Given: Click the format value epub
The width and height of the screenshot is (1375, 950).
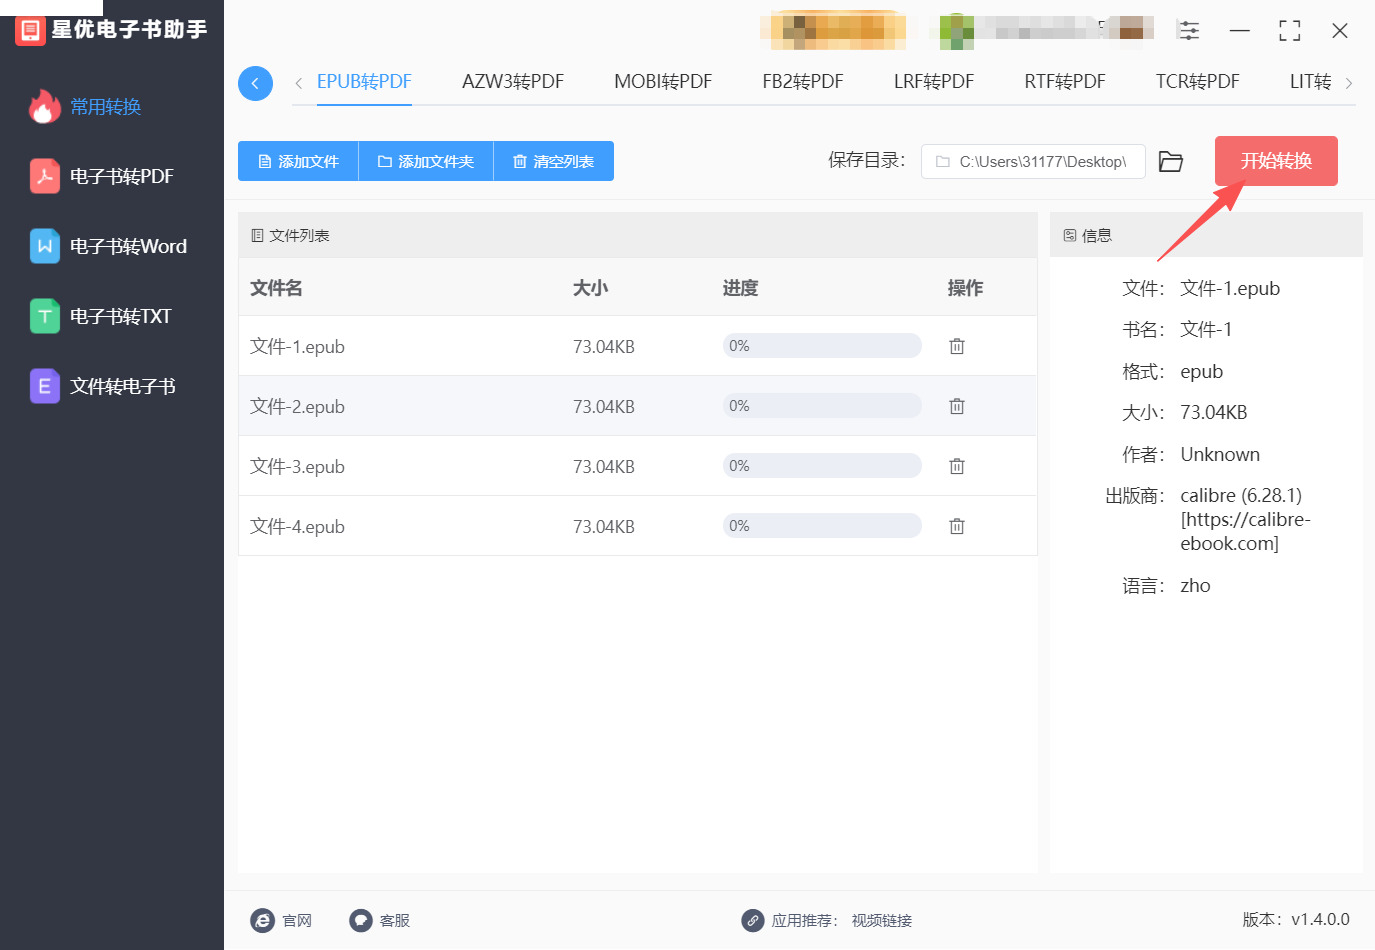Looking at the screenshot, I should tap(1201, 372).
